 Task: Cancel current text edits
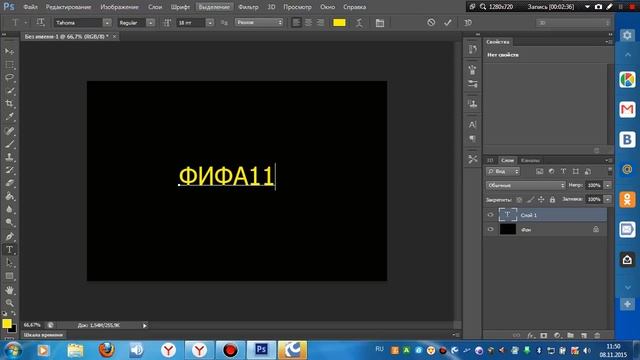pos(431,22)
